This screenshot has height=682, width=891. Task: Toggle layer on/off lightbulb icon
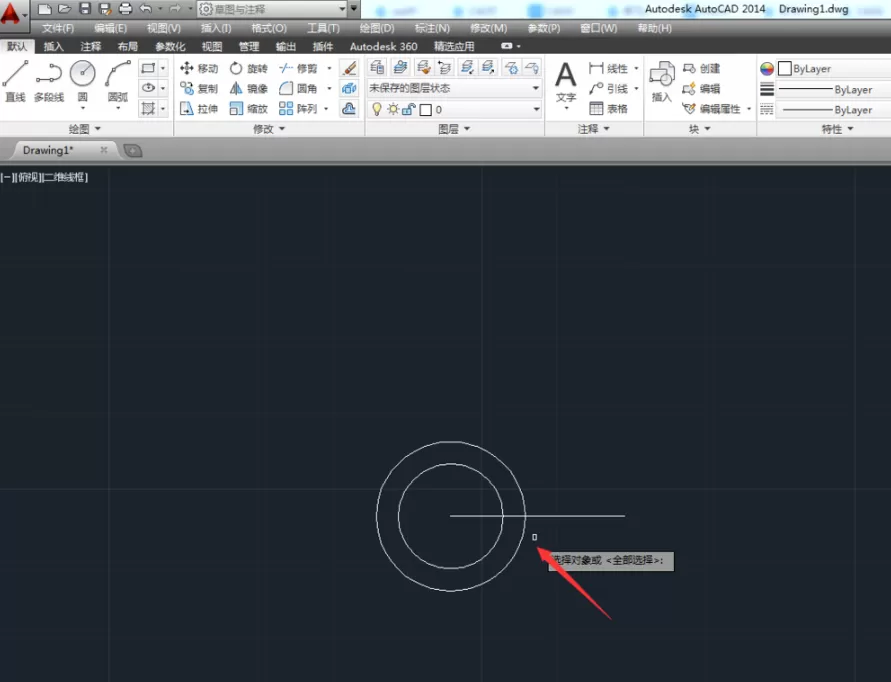pos(376,109)
